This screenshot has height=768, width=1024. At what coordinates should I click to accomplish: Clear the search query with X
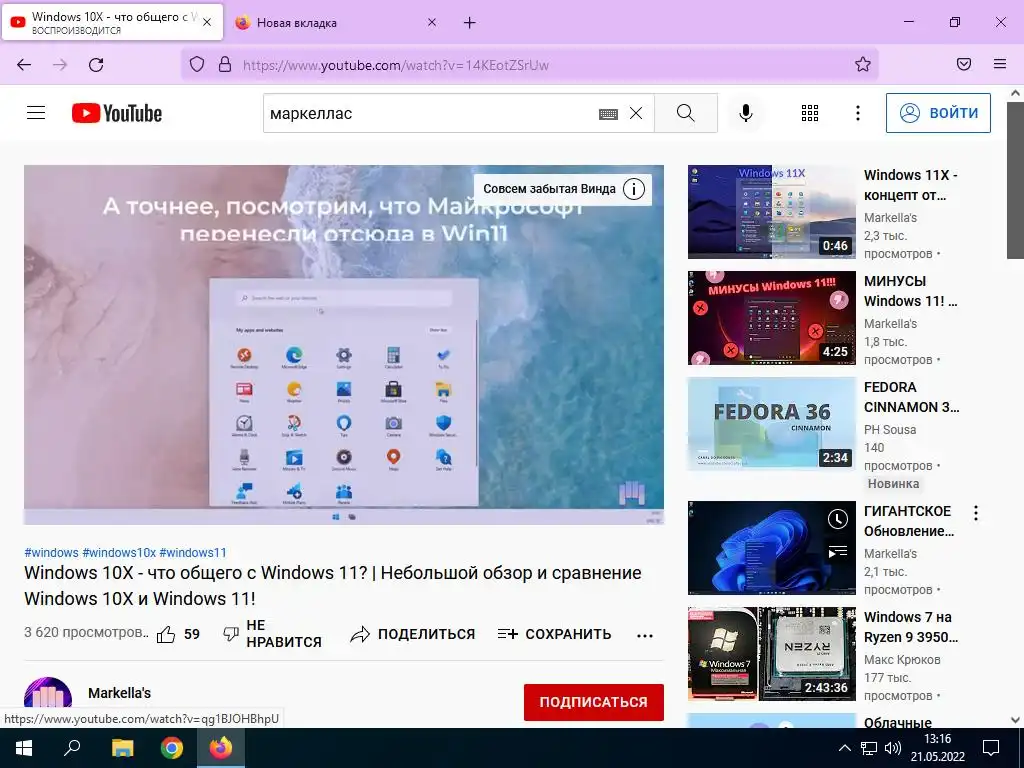(635, 114)
